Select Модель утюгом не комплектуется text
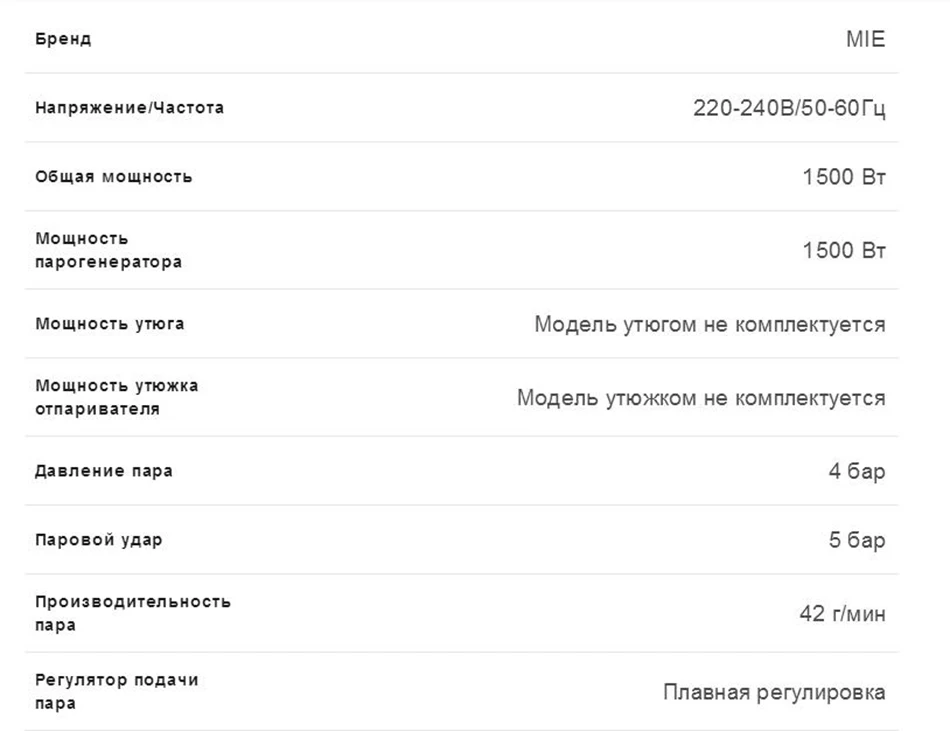The width and height of the screenshot is (950, 731). pyautogui.click(x=709, y=325)
